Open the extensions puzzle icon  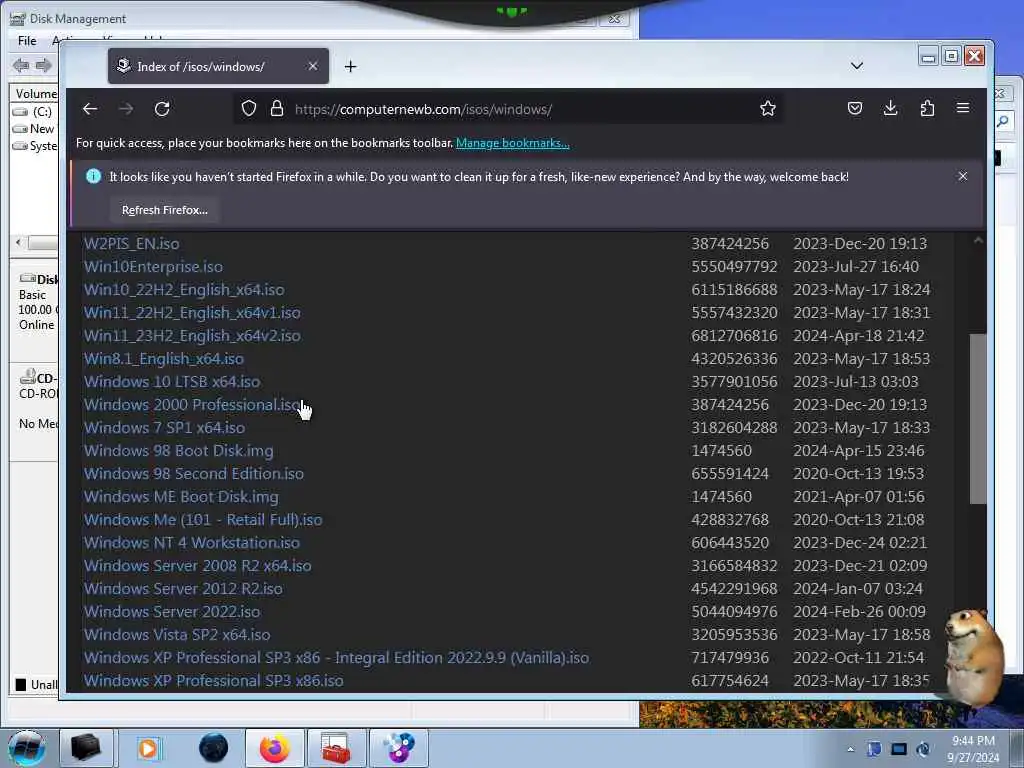[927, 108]
